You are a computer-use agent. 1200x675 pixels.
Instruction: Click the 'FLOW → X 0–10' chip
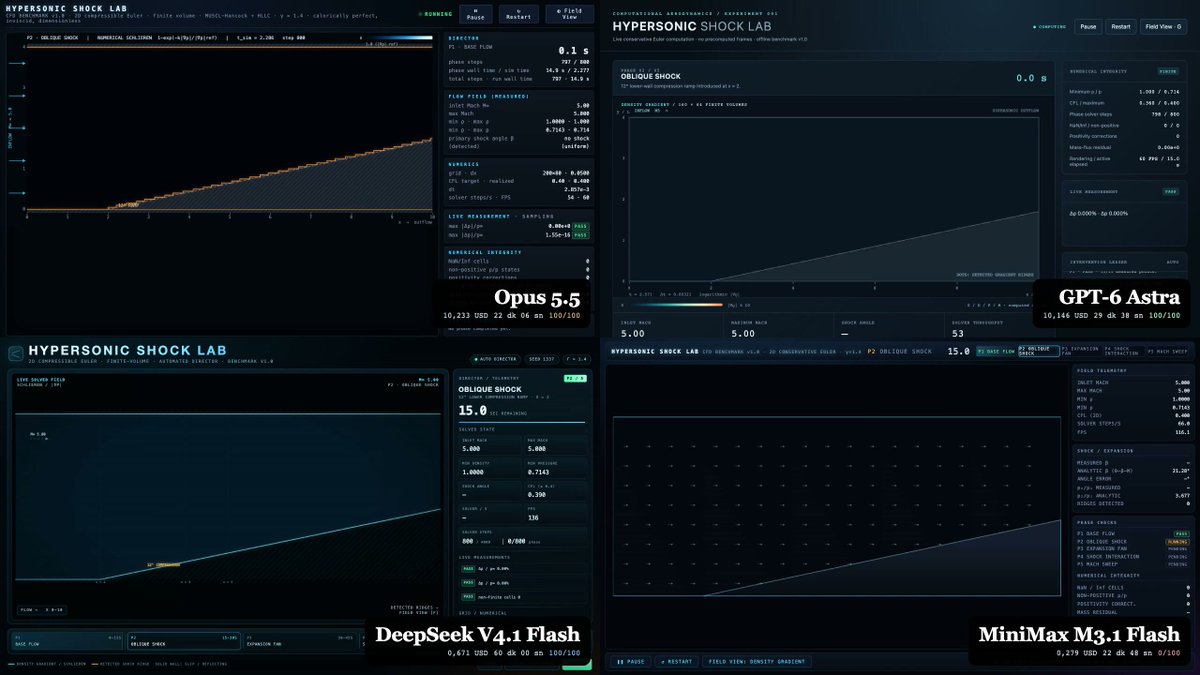pyautogui.click(x=42, y=608)
